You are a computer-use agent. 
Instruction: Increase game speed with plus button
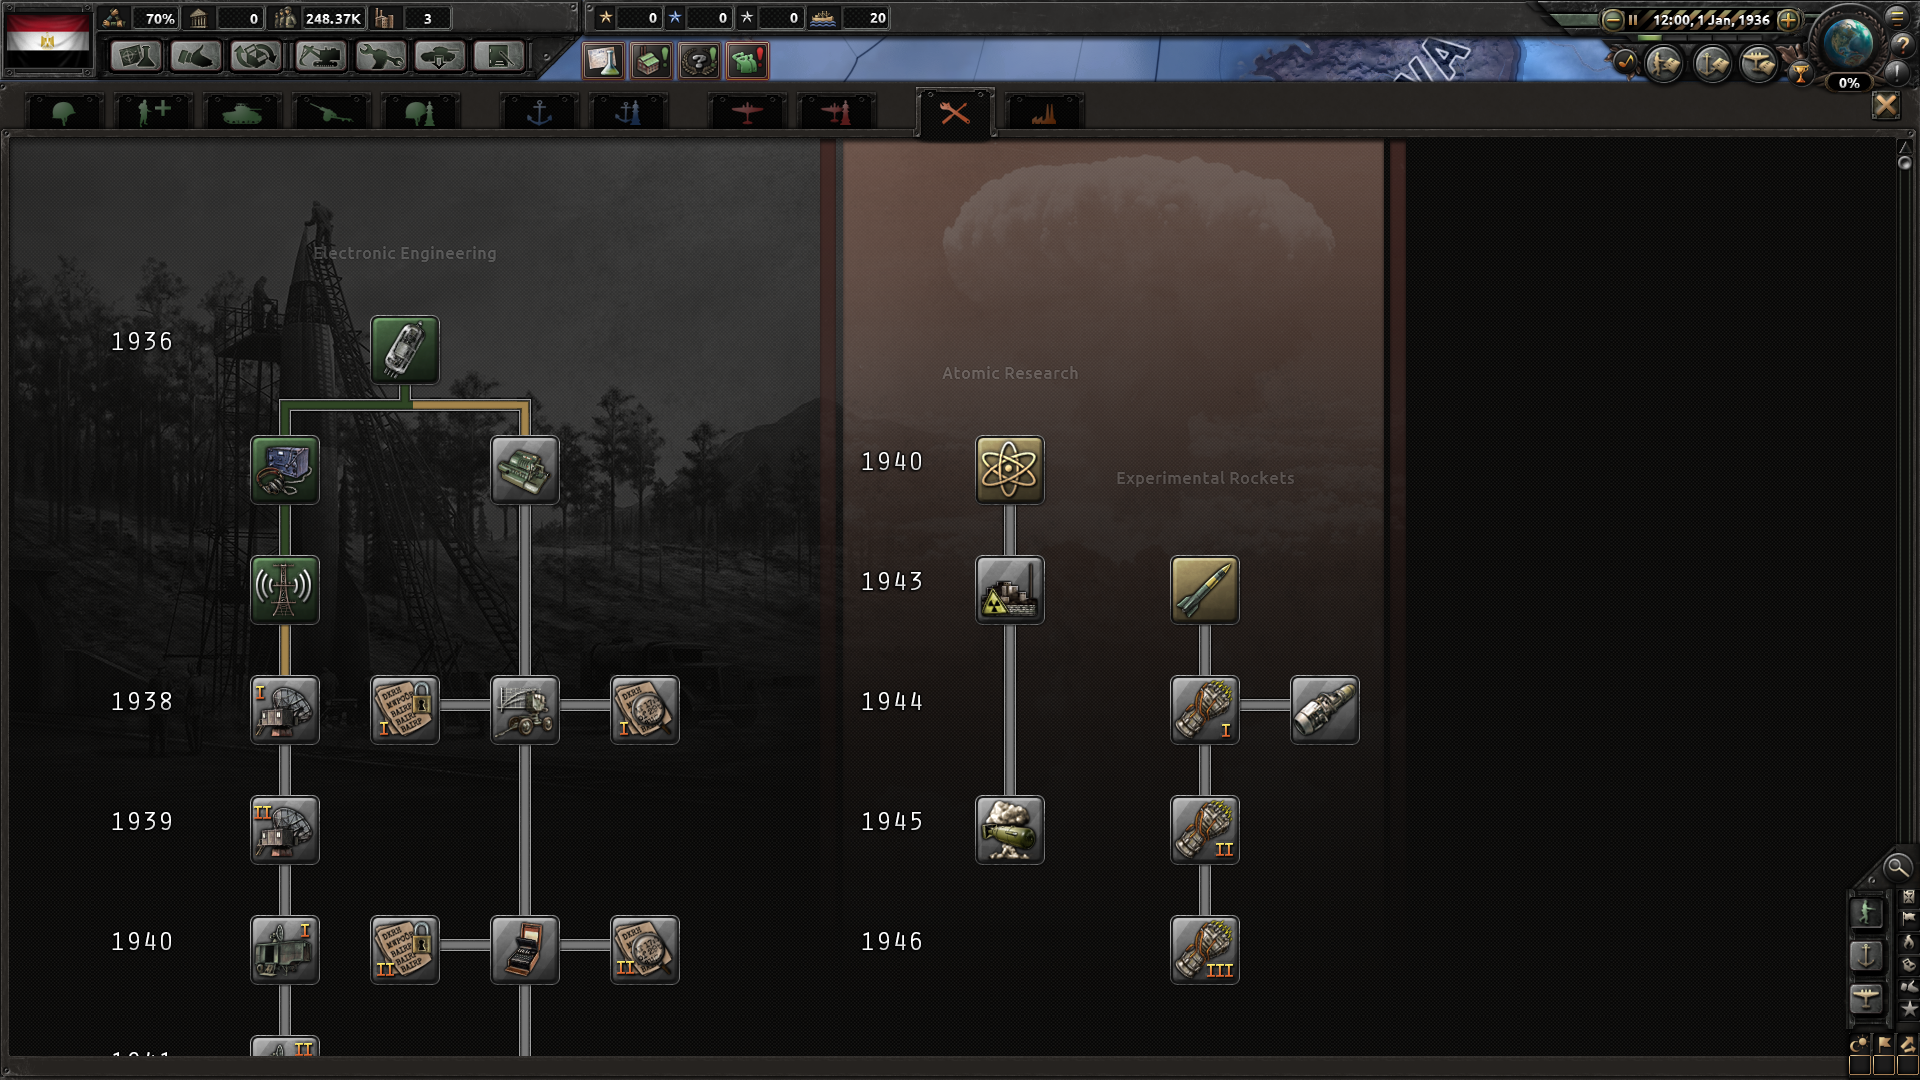tap(1788, 19)
